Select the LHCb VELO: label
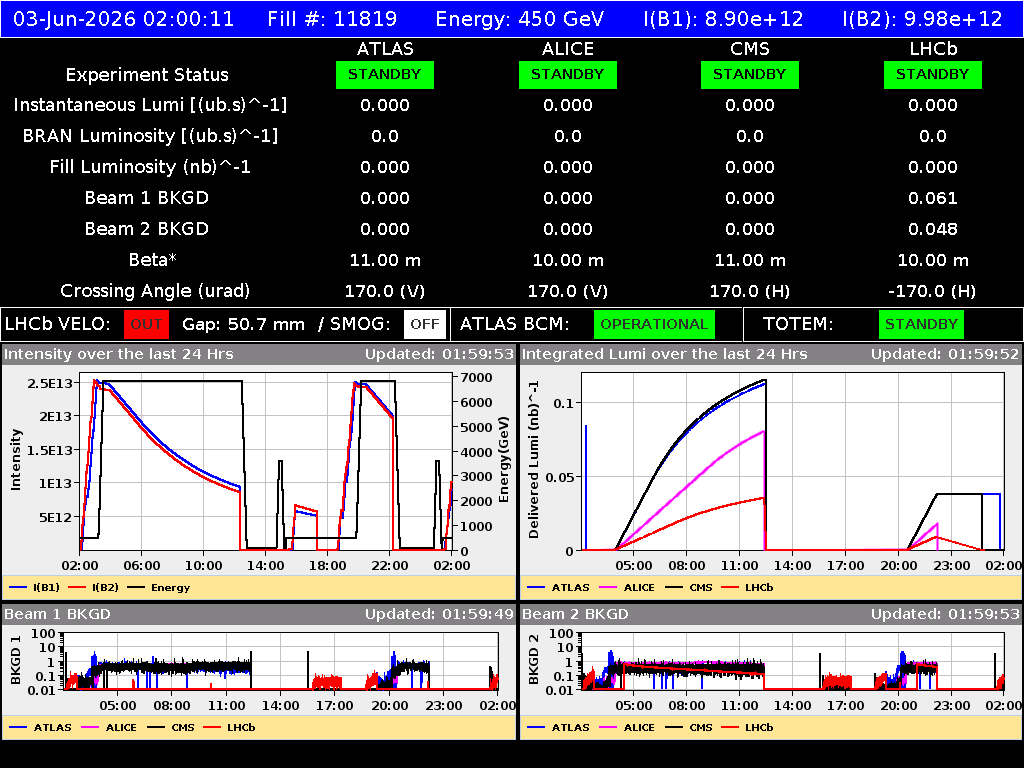Screen dimensions: 1024x768 [x=58, y=325]
